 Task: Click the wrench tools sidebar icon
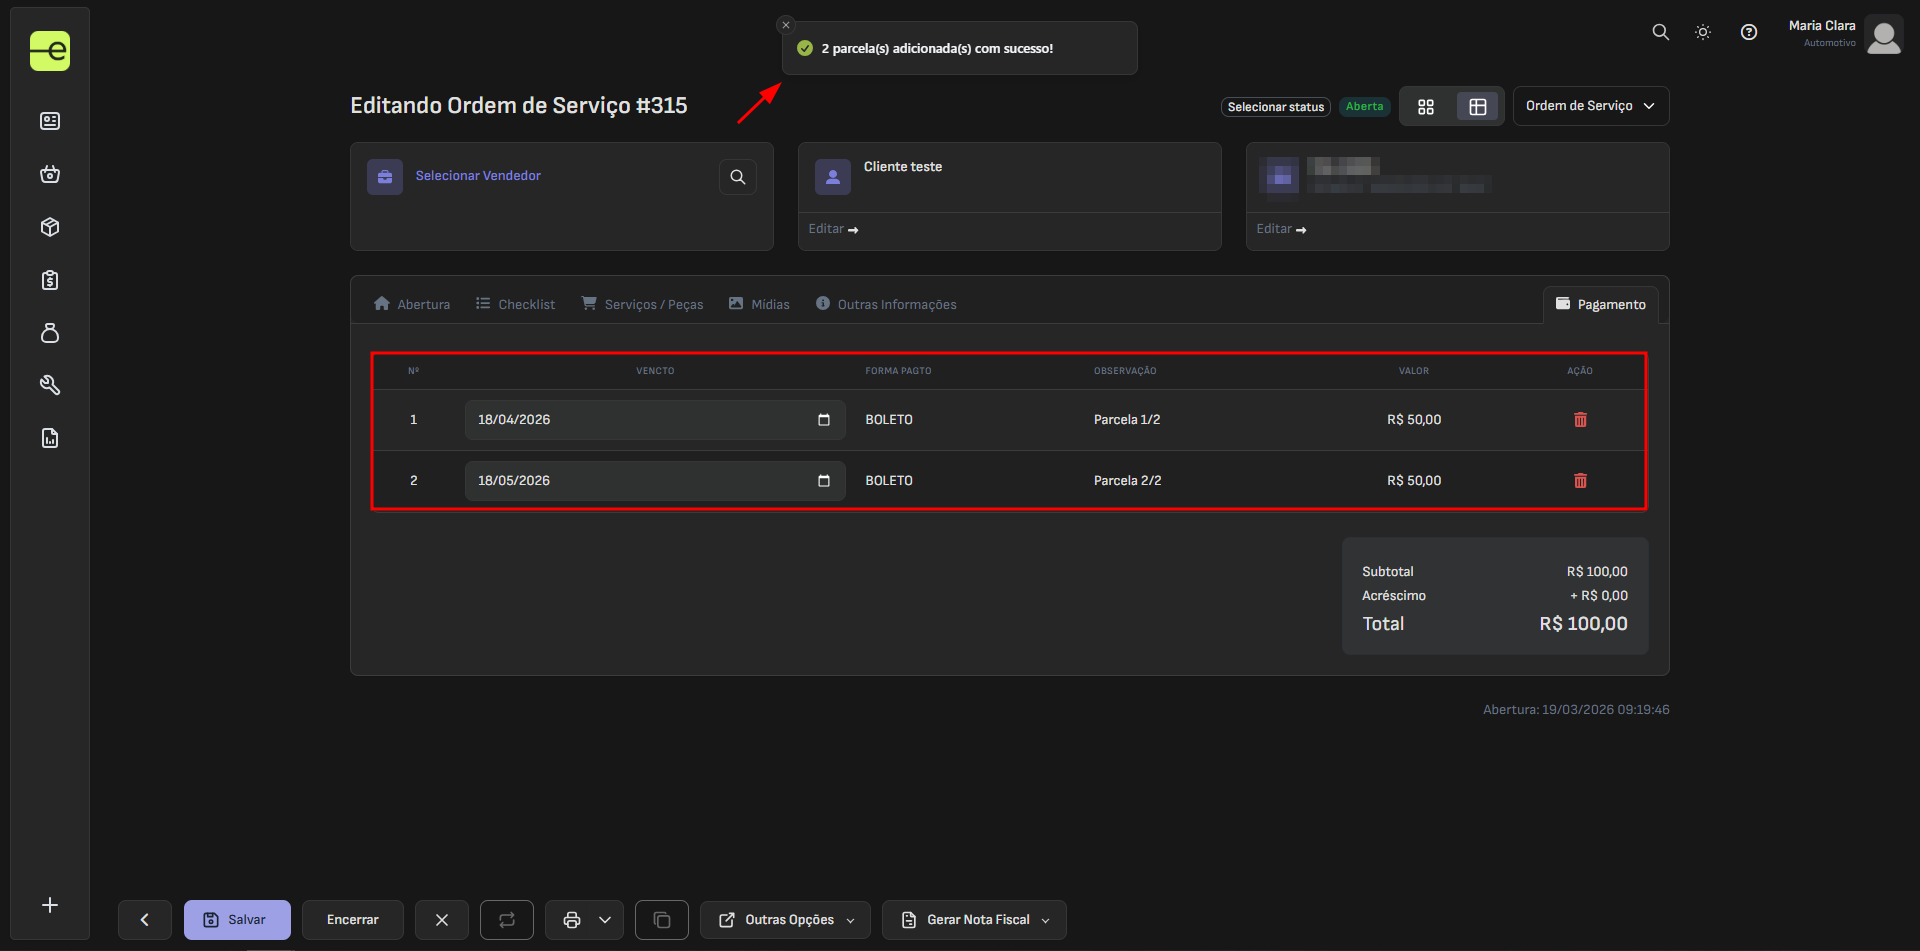(x=50, y=385)
